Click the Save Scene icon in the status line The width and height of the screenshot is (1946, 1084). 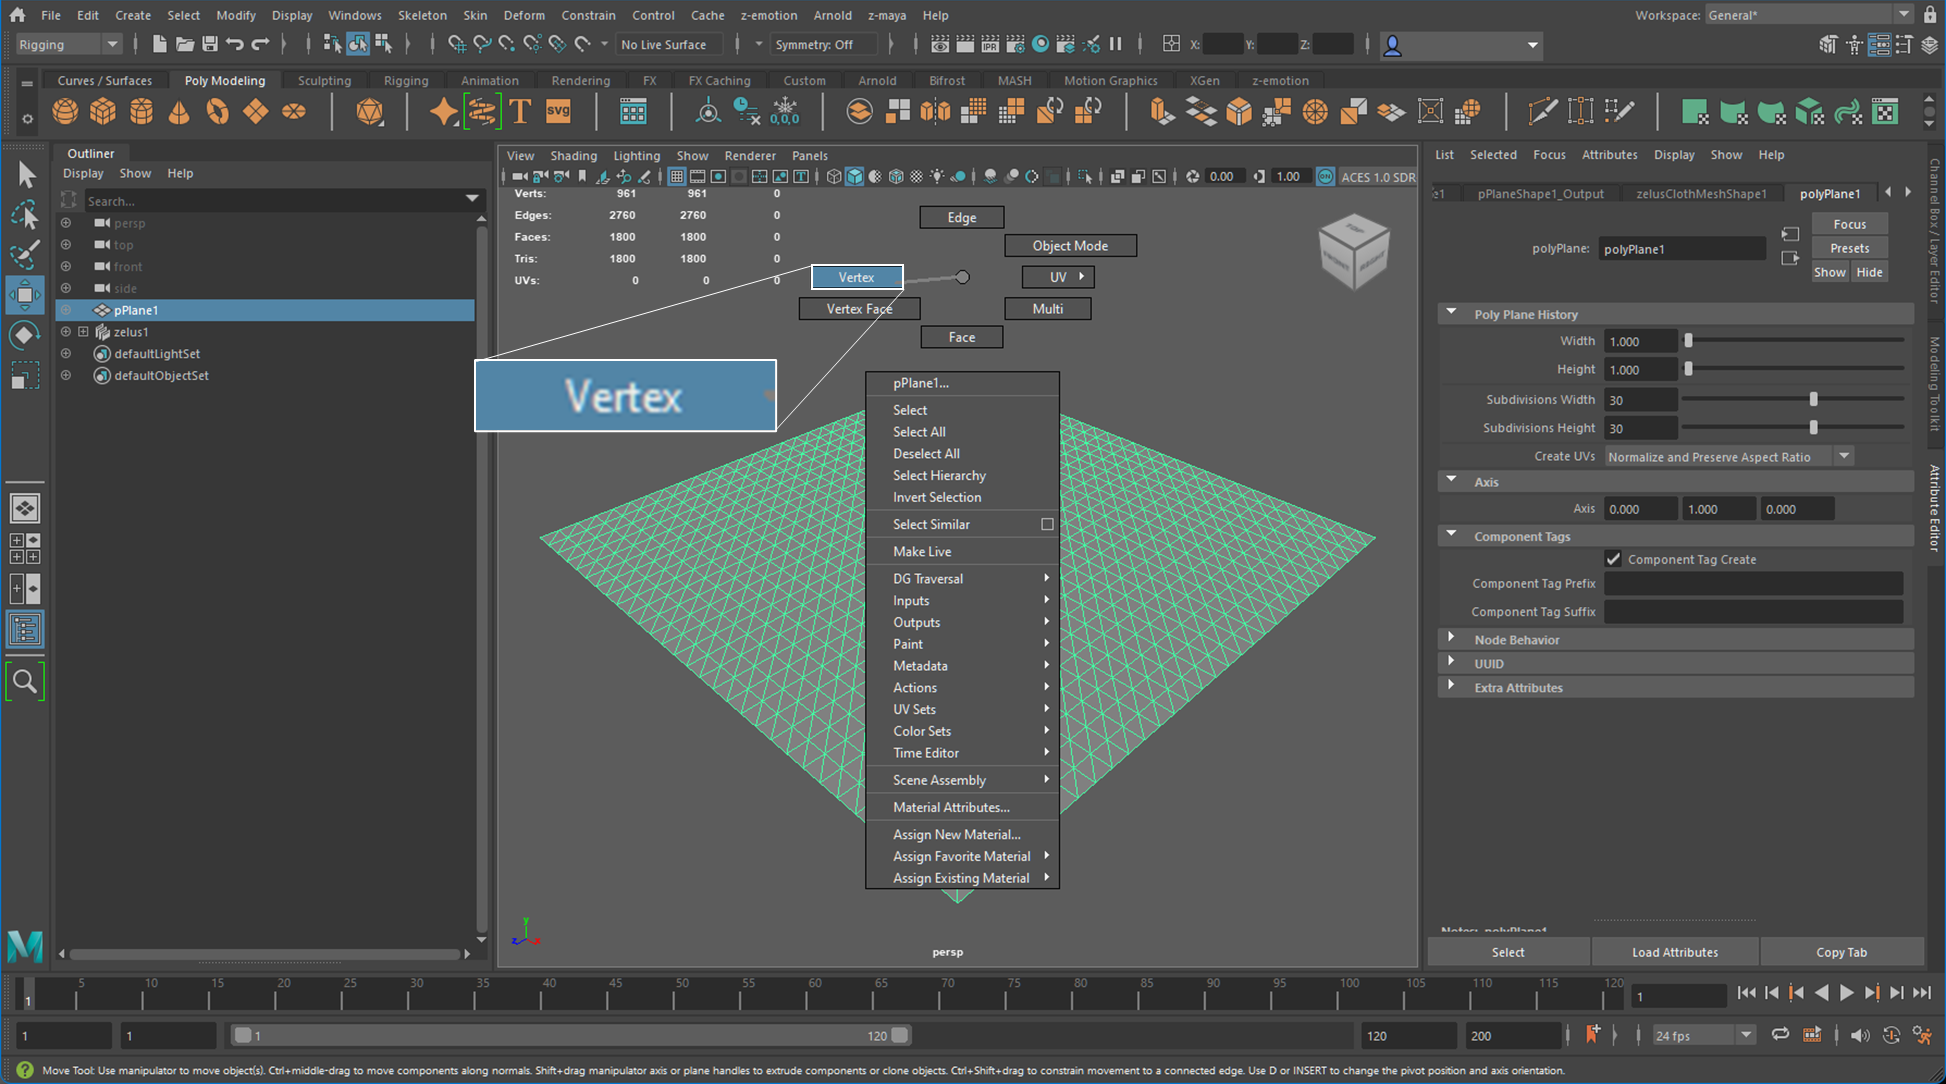[210, 44]
